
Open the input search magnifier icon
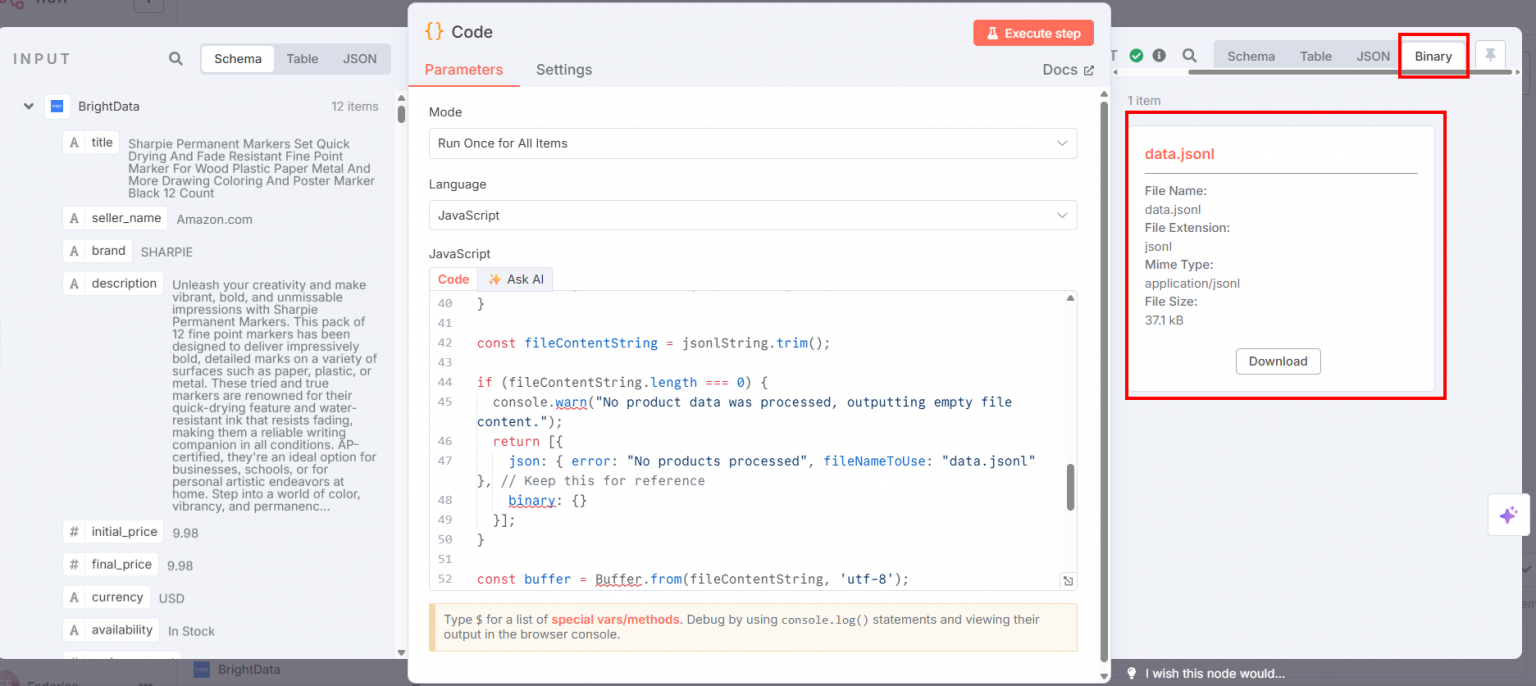coord(175,58)
